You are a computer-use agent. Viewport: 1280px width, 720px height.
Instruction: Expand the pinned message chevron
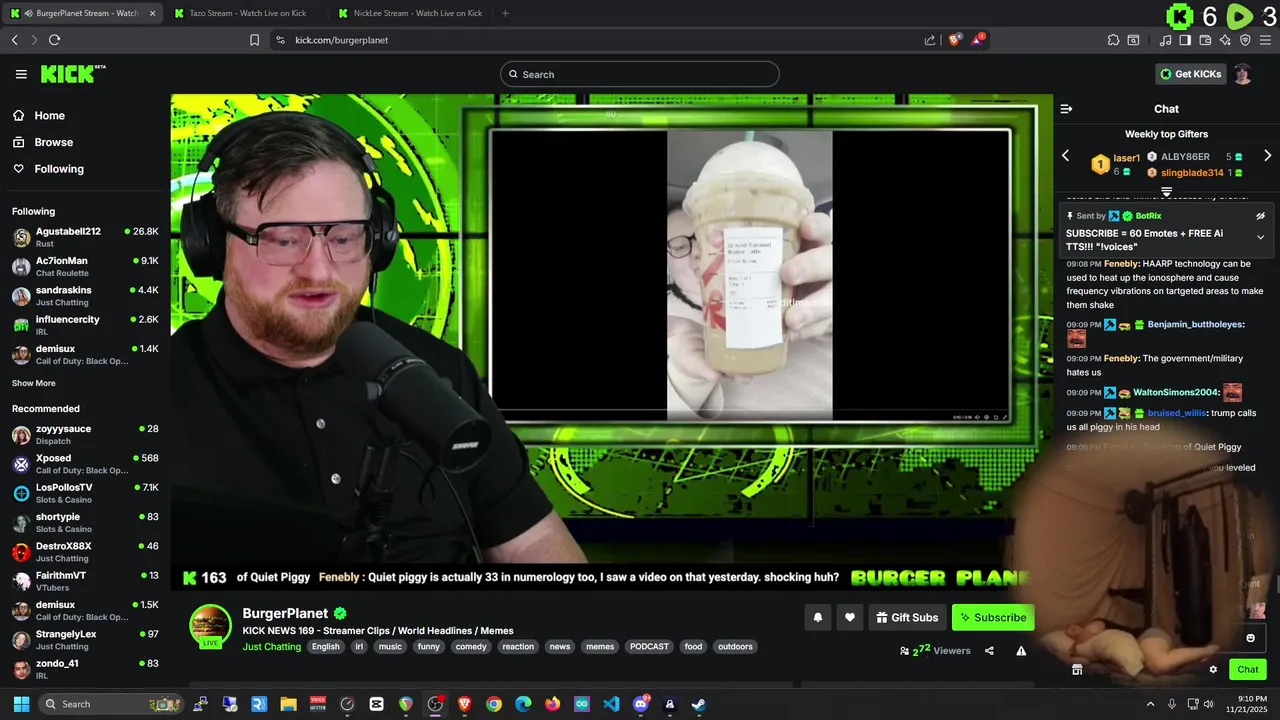[1260, 237]
